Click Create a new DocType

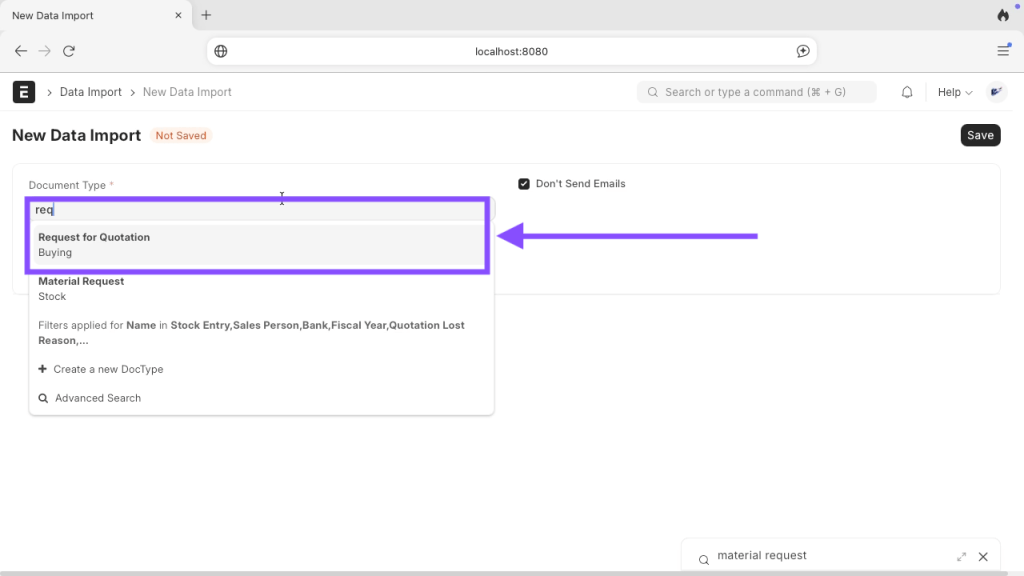tap(108, 369)
